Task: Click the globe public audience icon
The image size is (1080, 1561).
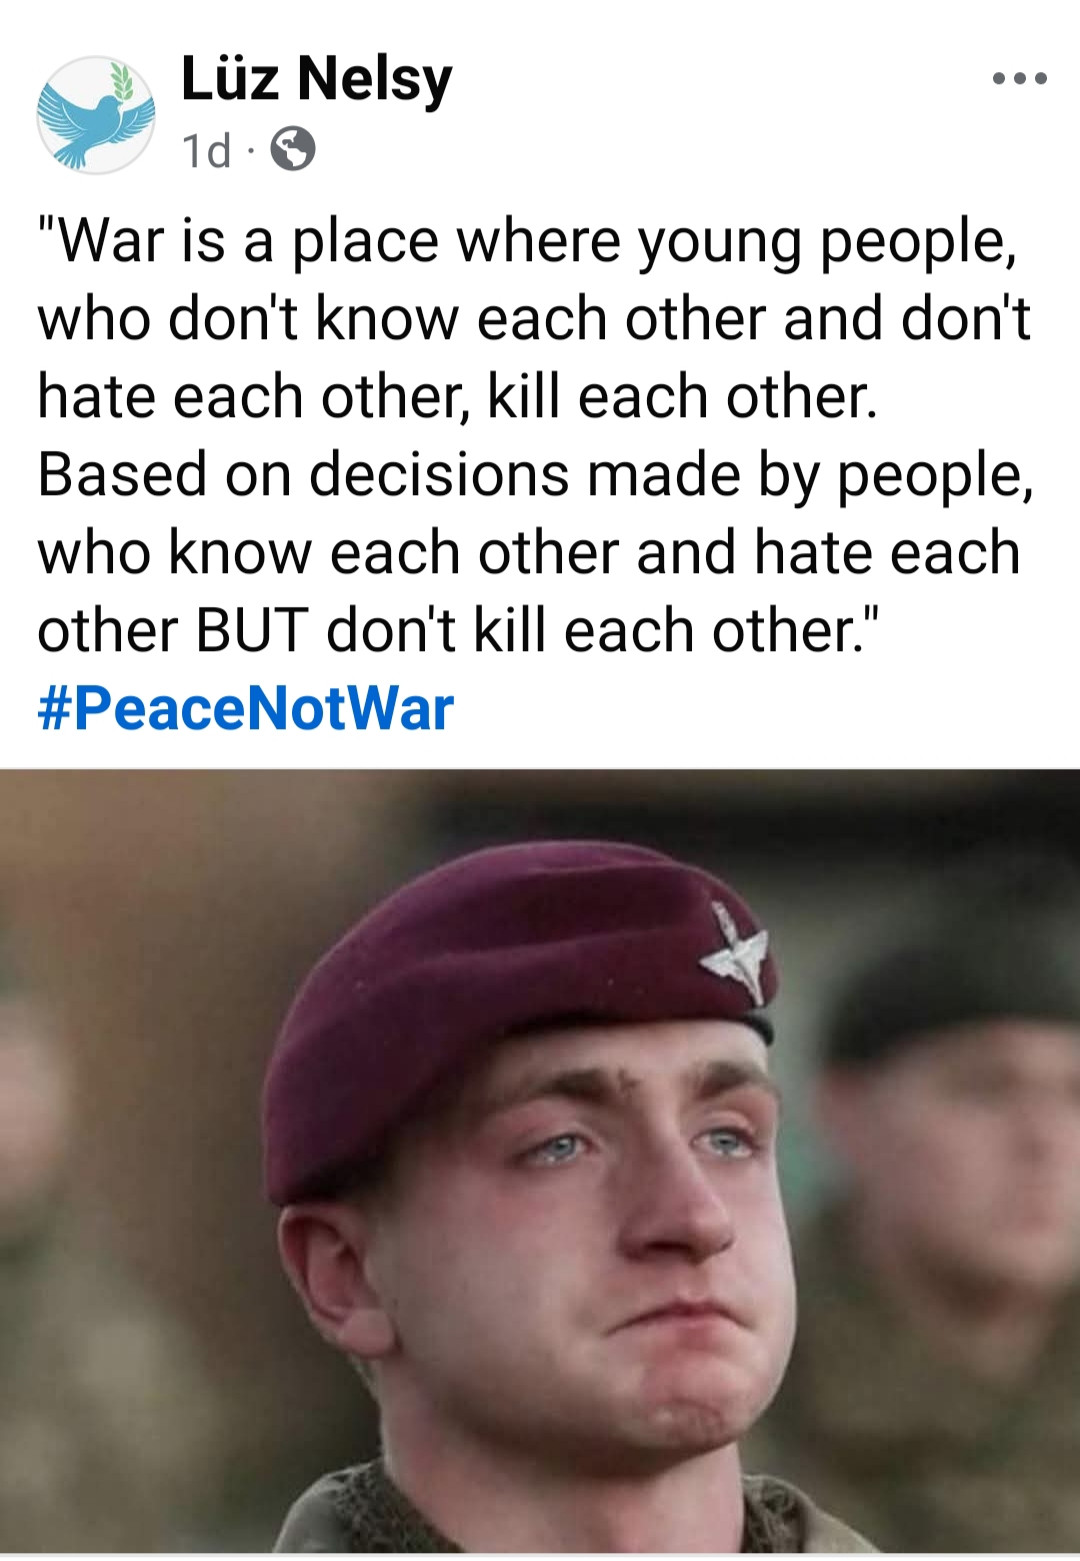Action: 293,150
